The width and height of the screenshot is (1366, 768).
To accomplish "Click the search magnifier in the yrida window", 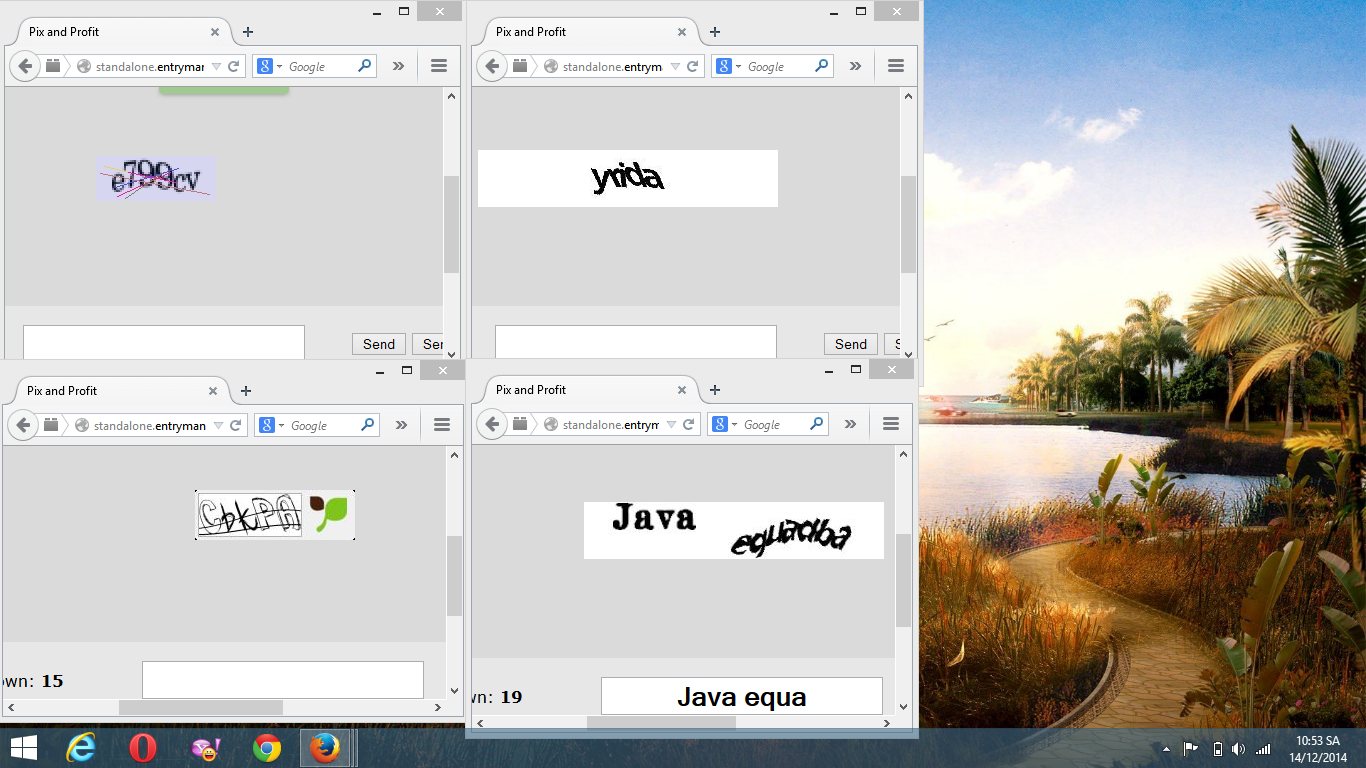I will tap(822, 66).
